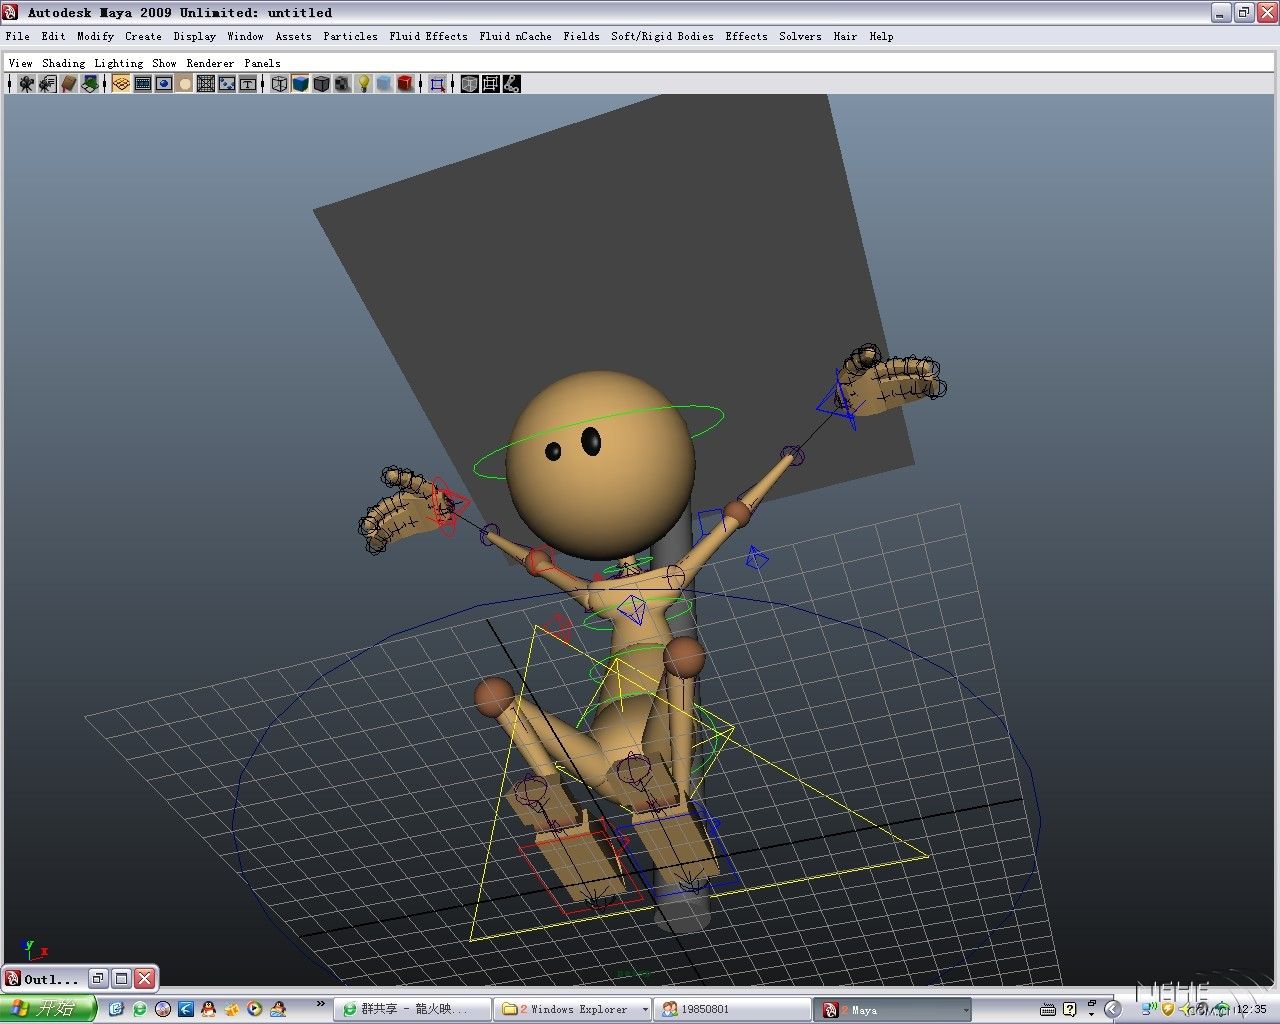The width and height of the screenshot is (1280, 1024).
Task: Click the Windows Start button
Action: tap(48, 1009)
